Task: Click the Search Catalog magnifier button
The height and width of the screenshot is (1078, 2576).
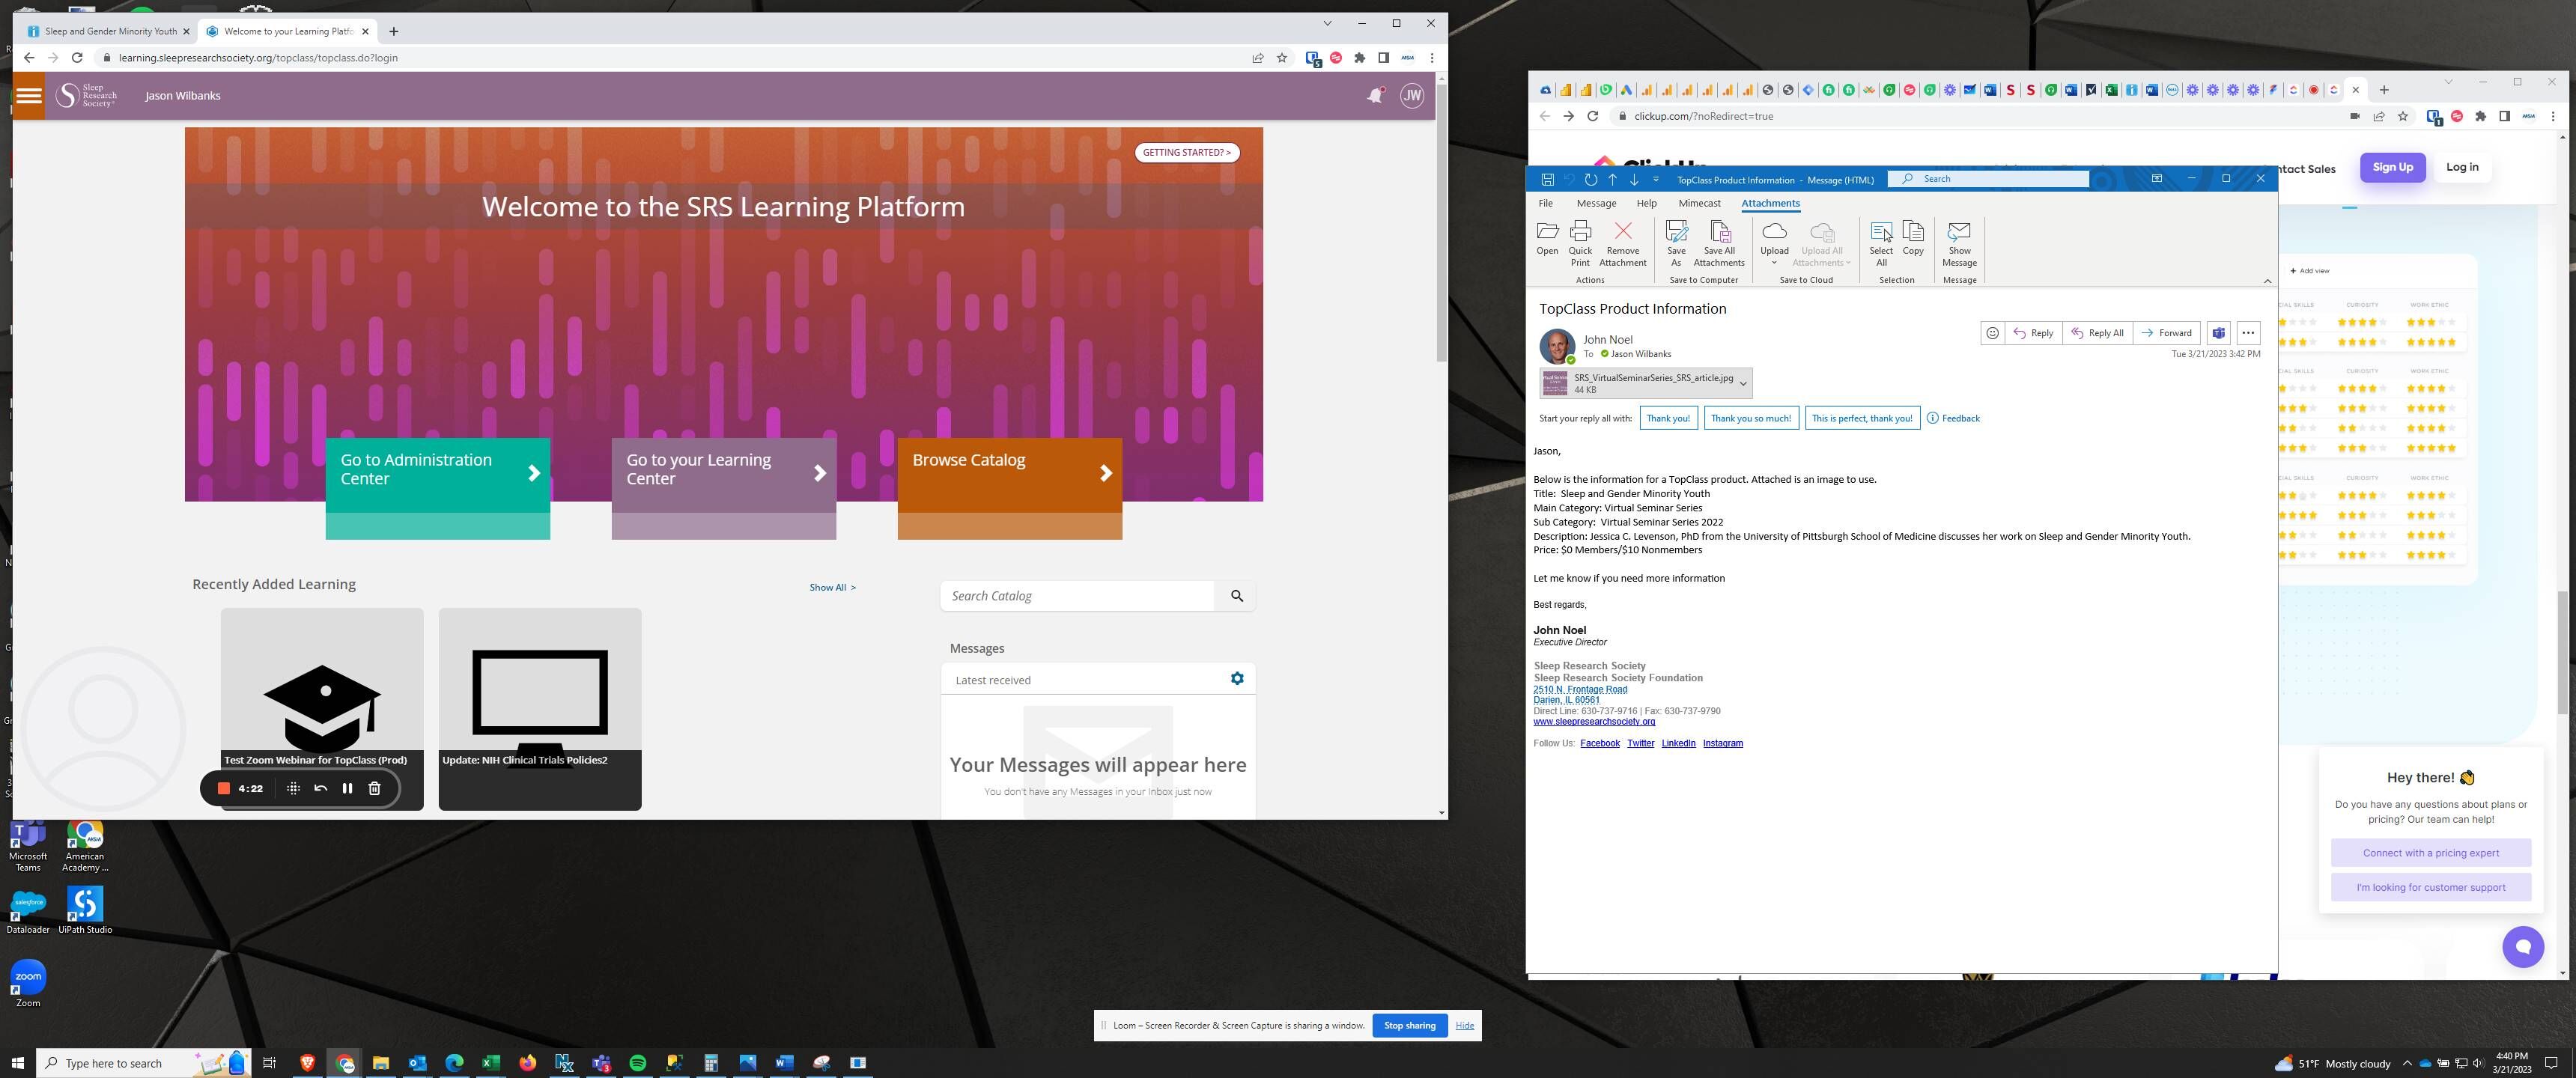Action: click(1236, 596)
